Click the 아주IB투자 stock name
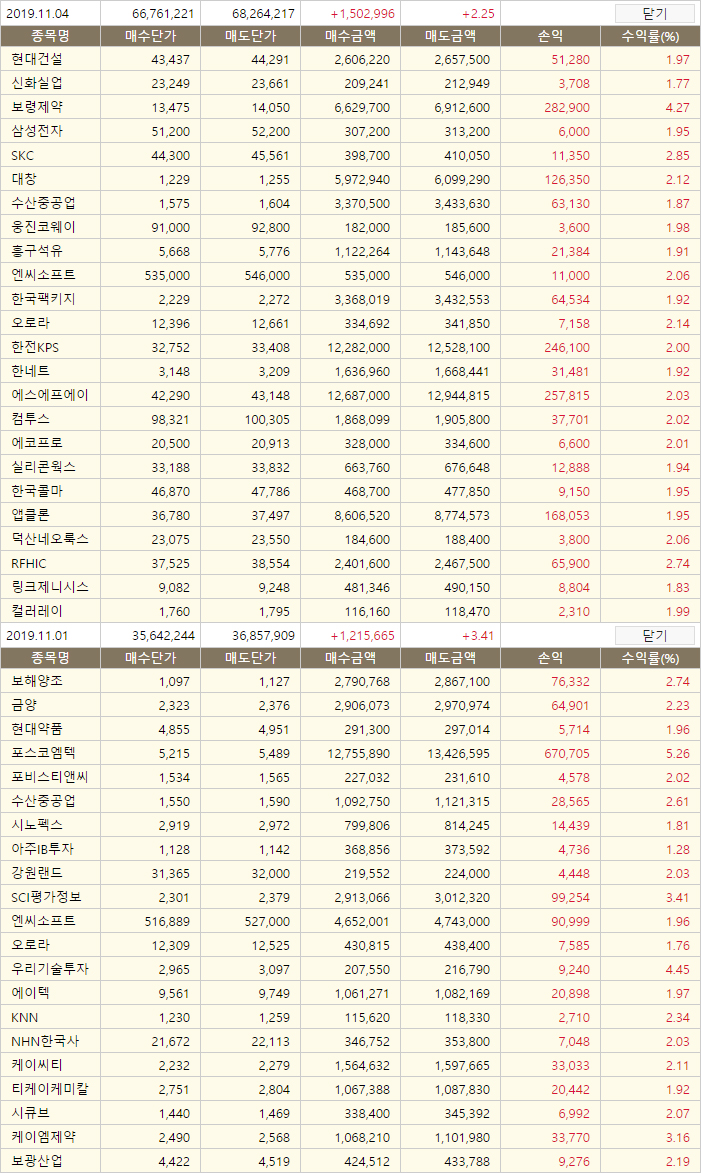The width and height of the screenshot is (701, 1173). tap(43, 849)
